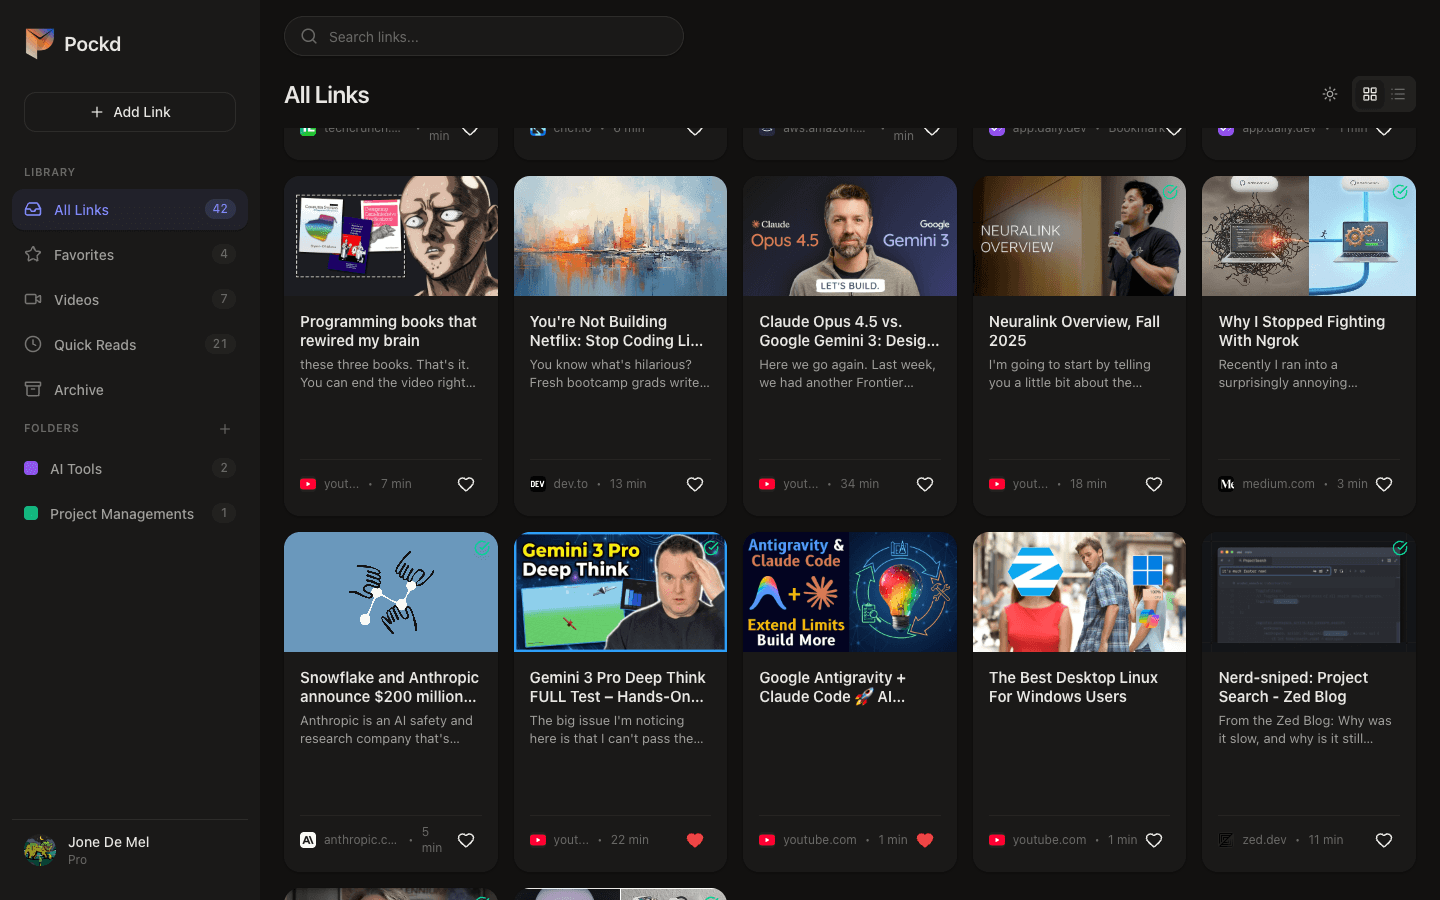The width and height of the screenshot is (1440, 900).
Task: Click the Pockd logo
Action: pos(38,43)
